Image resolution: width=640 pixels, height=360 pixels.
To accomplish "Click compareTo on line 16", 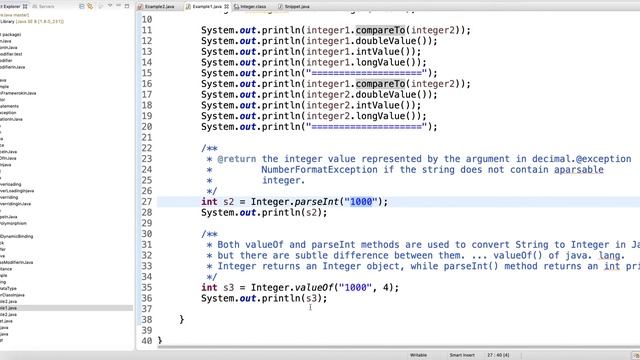I will coord(380,84).
